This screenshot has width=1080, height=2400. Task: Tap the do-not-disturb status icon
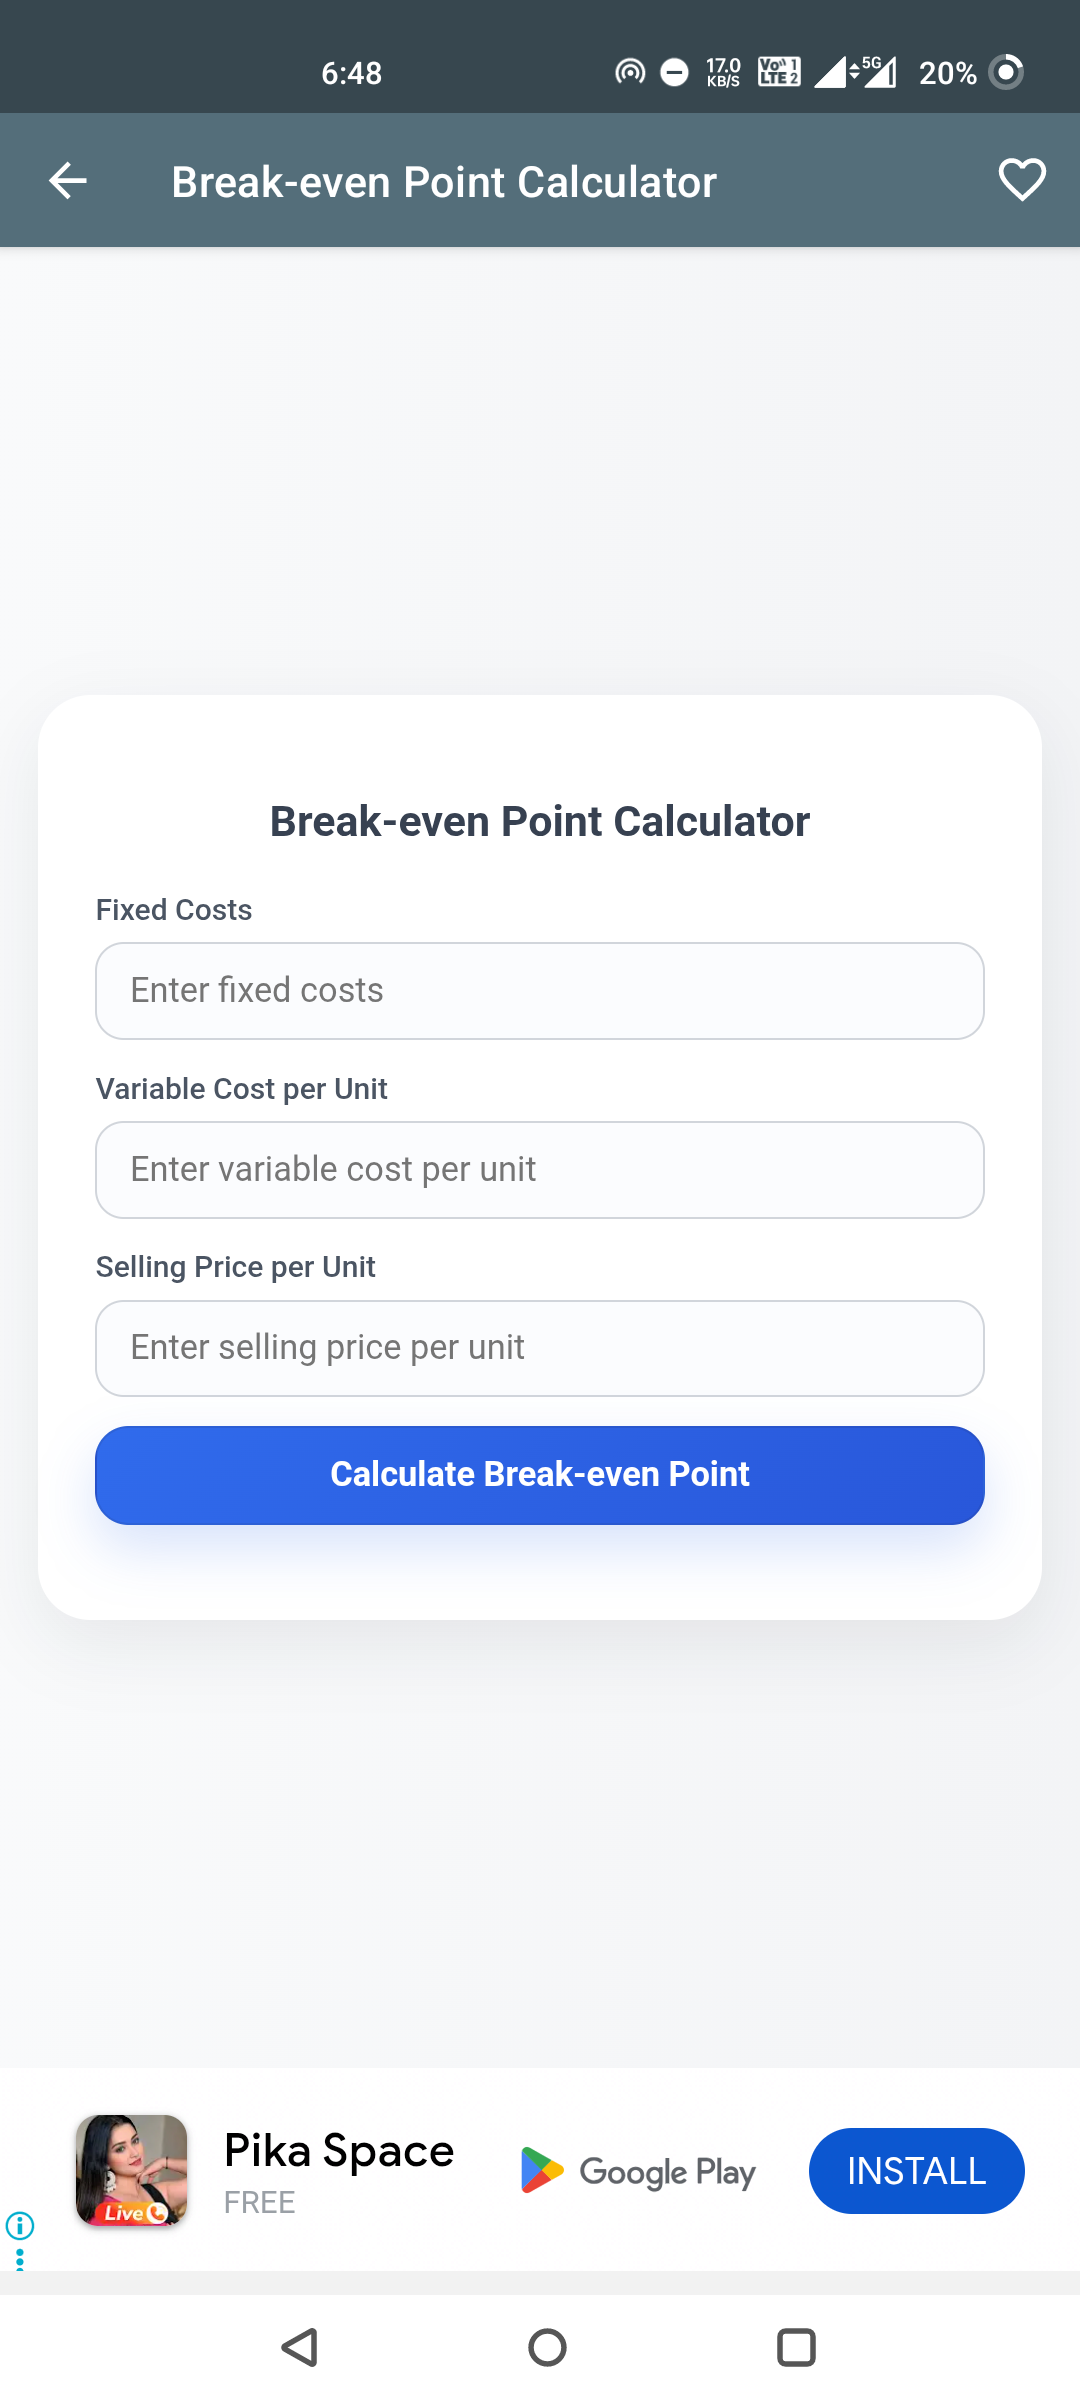pos(675,72)
